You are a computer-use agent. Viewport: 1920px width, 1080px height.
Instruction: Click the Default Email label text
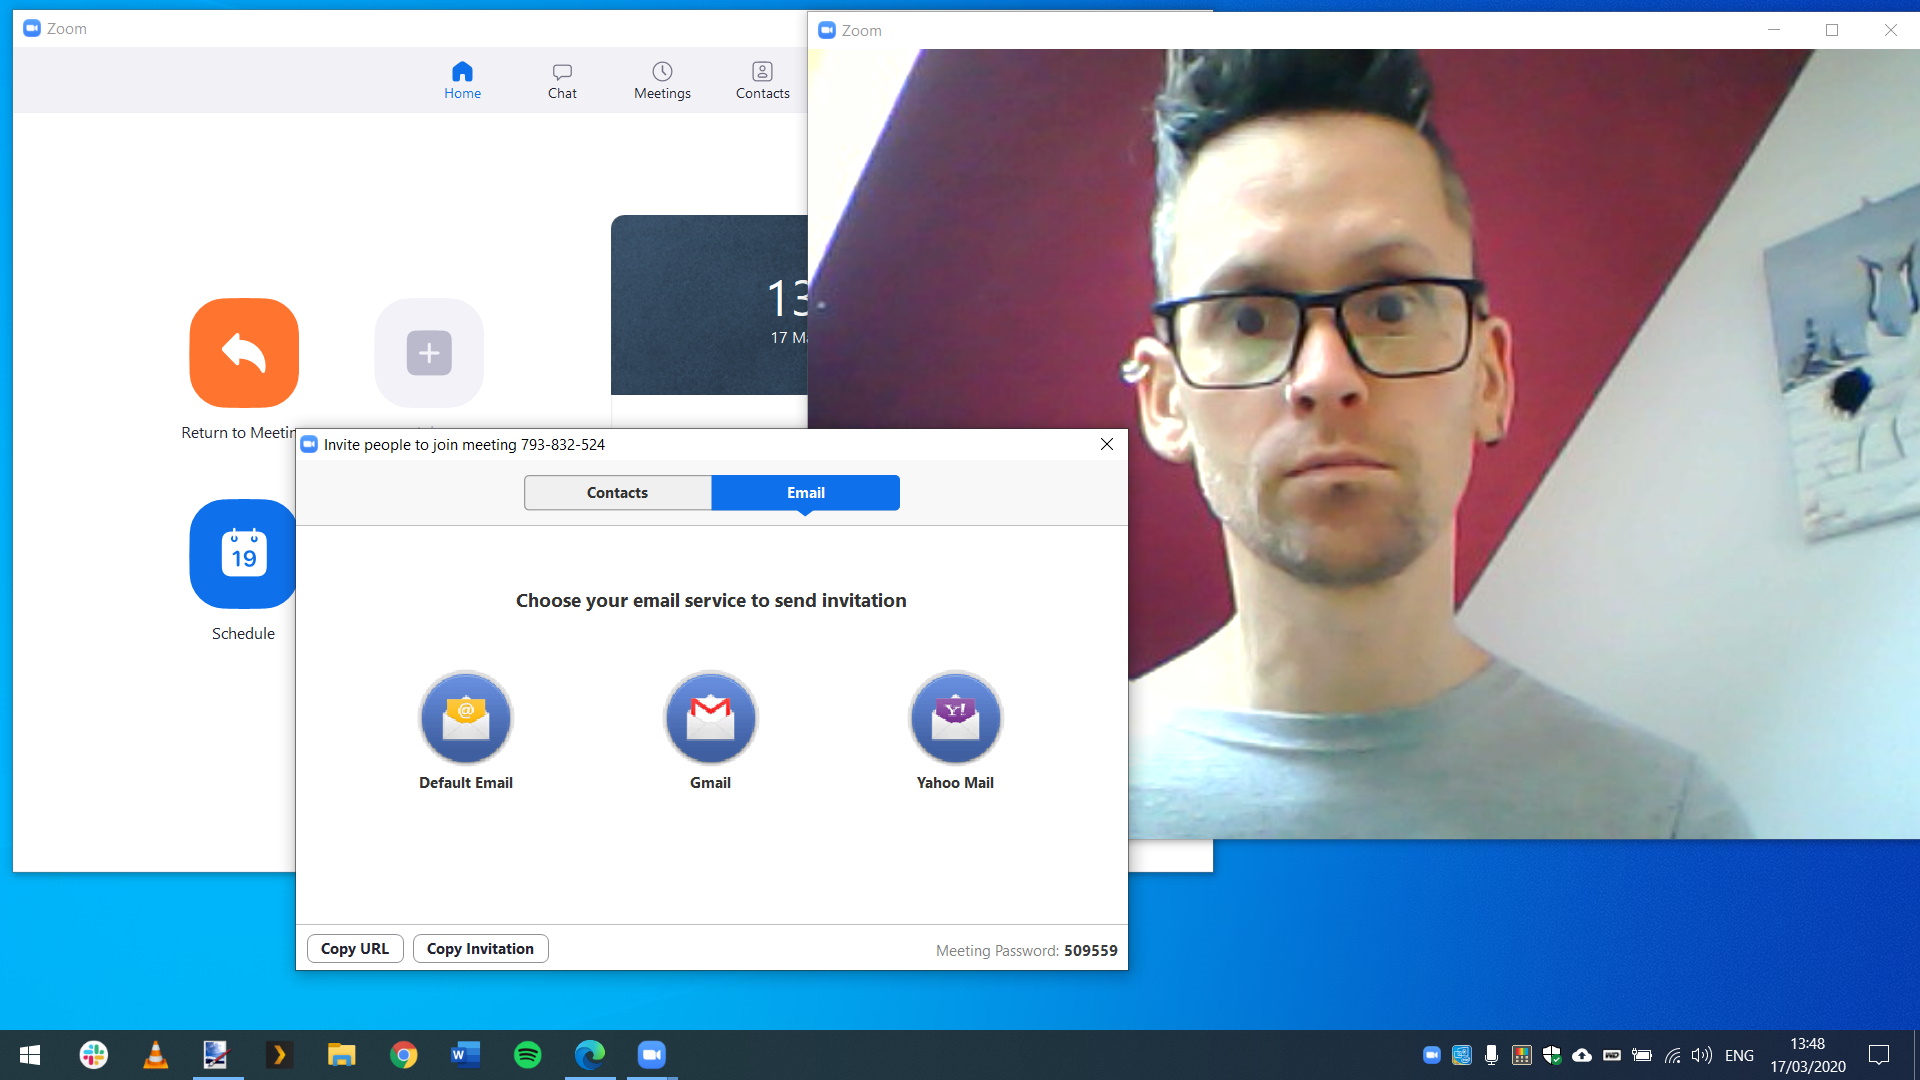(466, 783)
